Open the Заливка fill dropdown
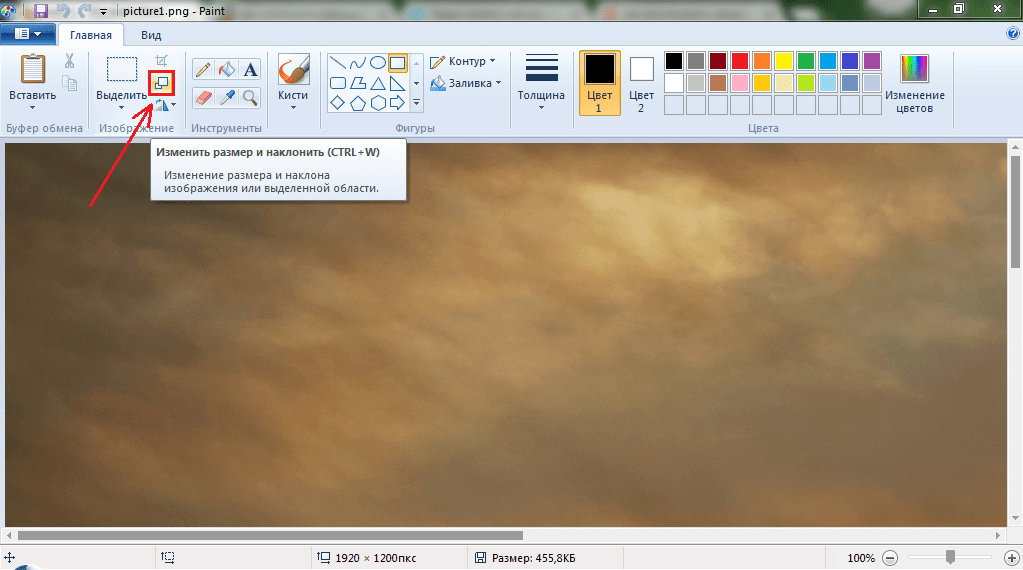Screen dimensions: 1023x570 point(465,83)
